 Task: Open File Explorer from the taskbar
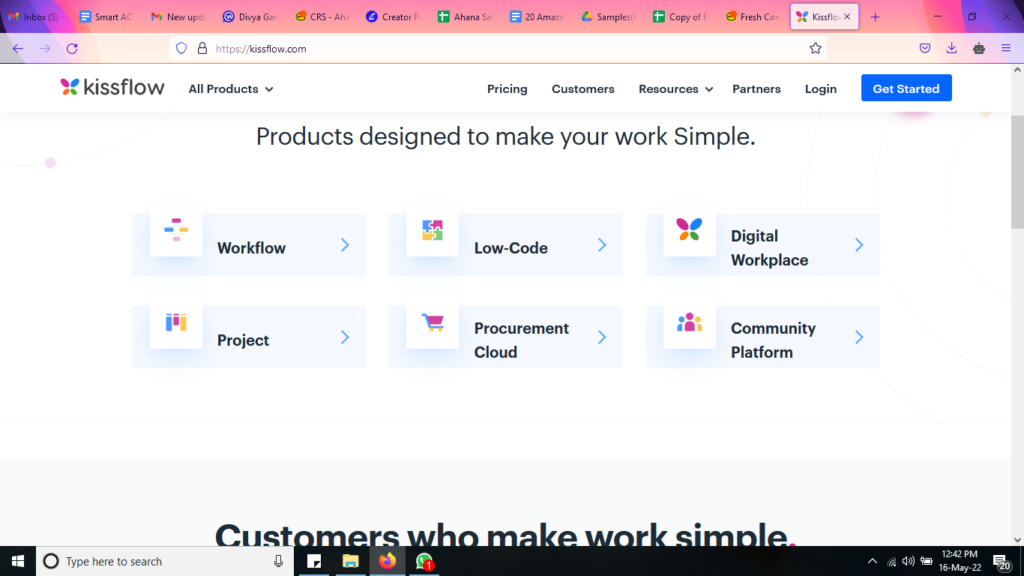pyautogui.click(x=351, y=561)
